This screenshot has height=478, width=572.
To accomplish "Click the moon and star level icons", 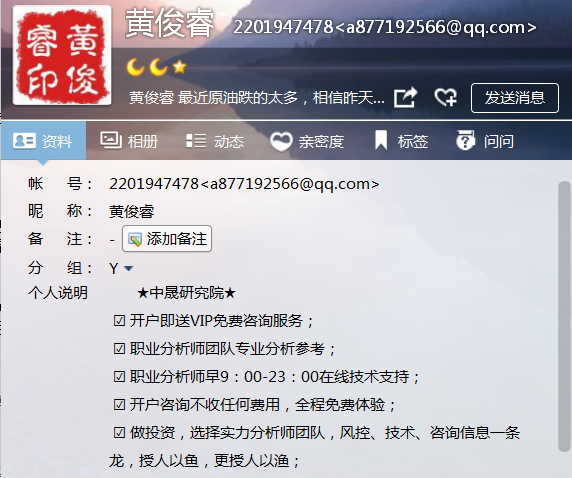I will 156,67.
